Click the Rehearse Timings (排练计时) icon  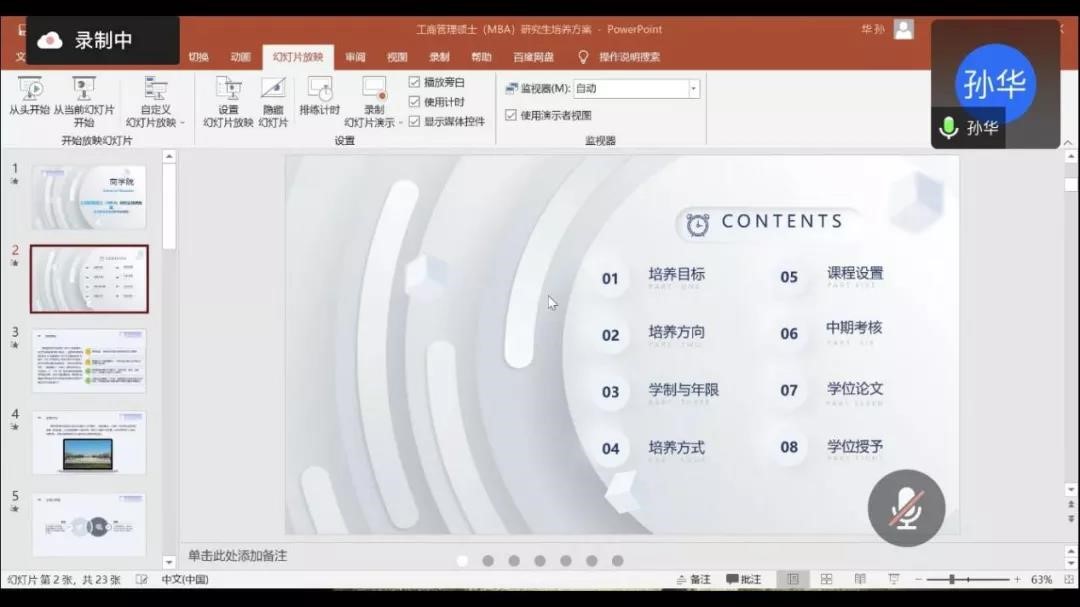(x=320, y=88)
